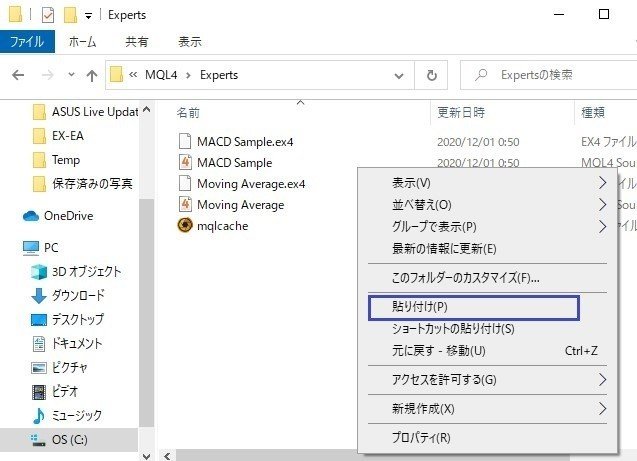
Task: Open 並べ替え(O) context menu item
Action: point(488,205)
